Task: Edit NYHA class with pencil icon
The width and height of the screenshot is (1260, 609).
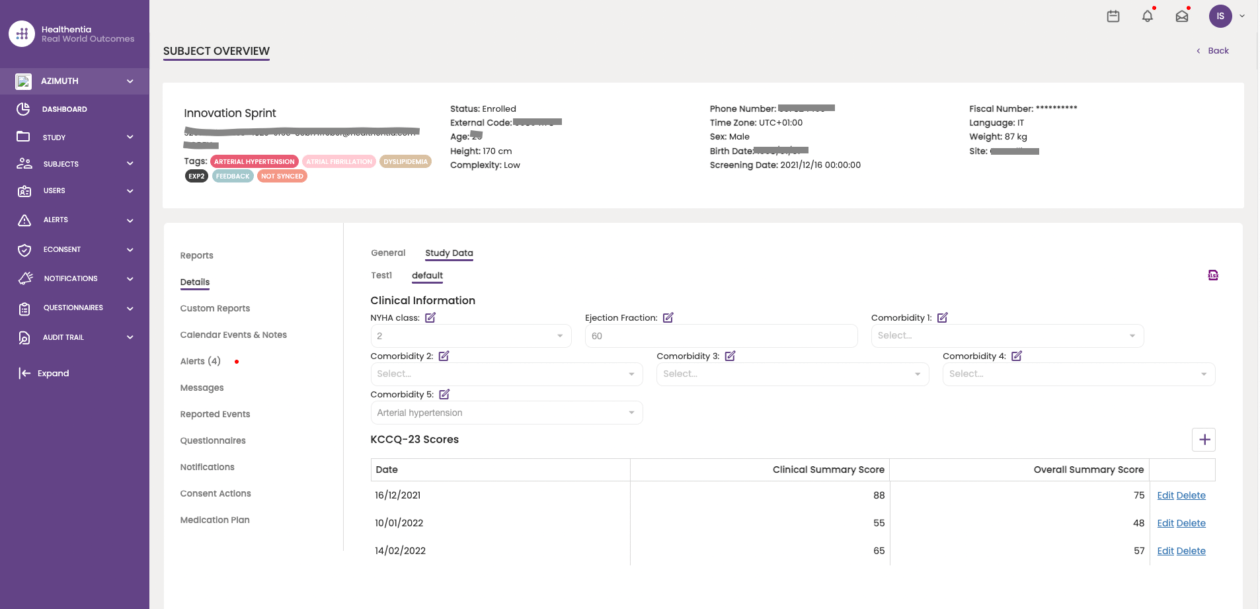Action: 430,318
